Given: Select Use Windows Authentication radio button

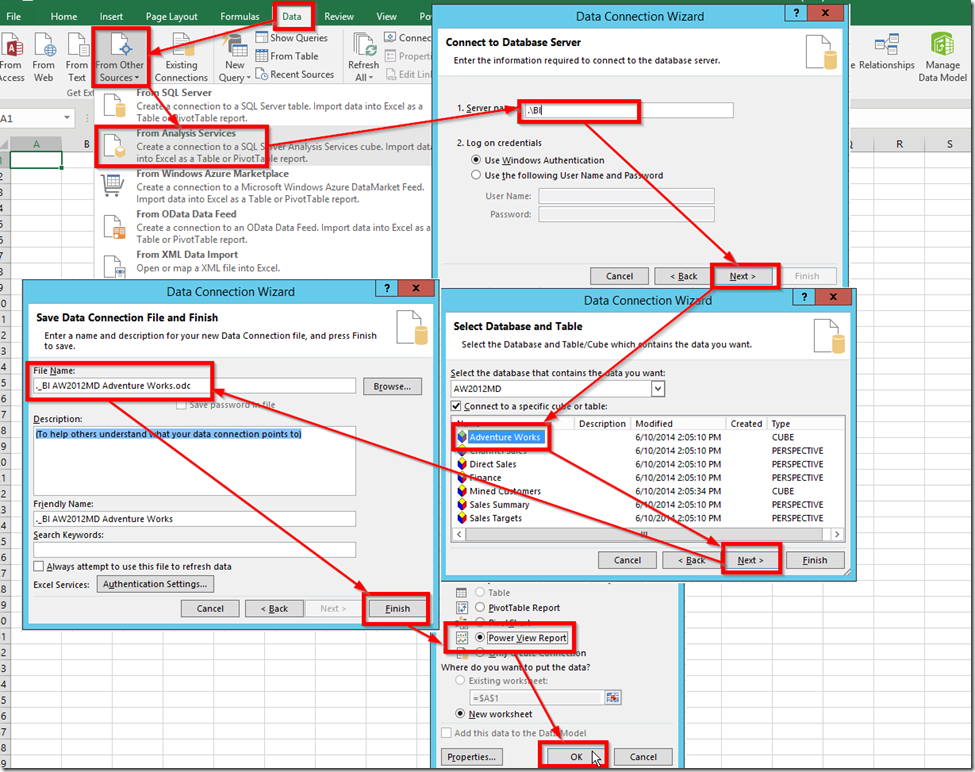Looking at the screenshot, I should coord(476,160).
